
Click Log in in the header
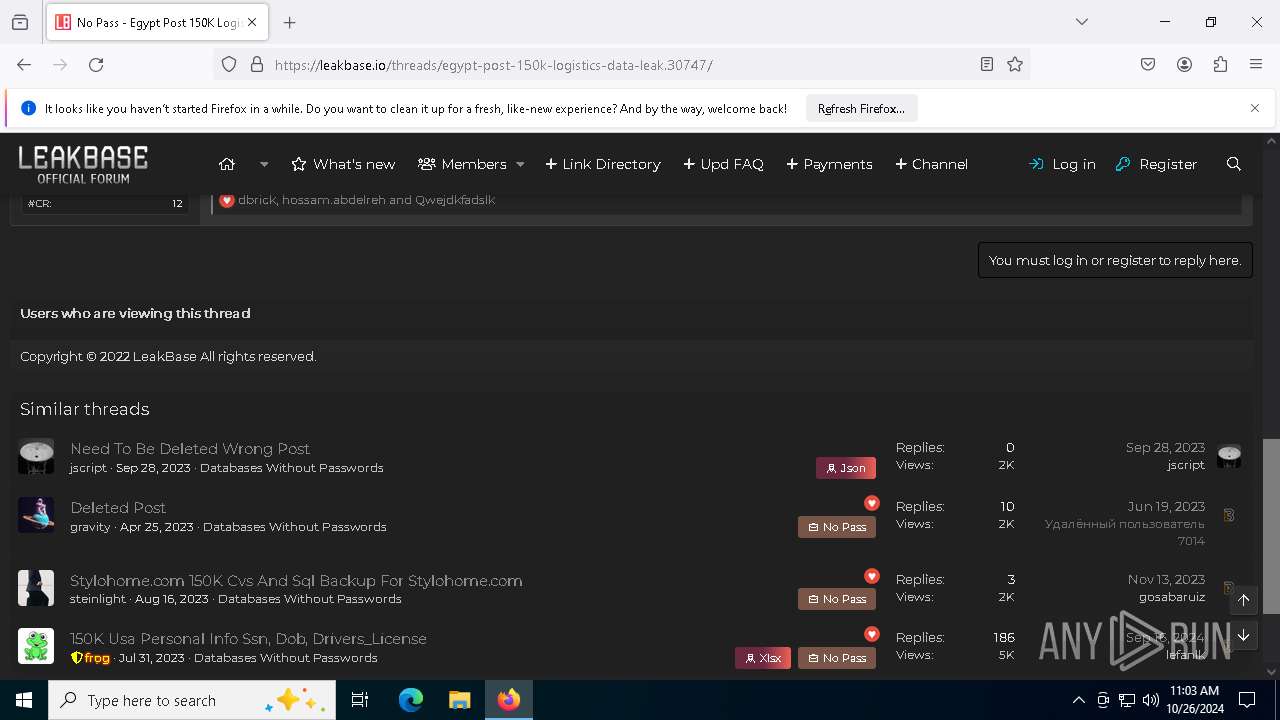click(x=1062, y=164)
